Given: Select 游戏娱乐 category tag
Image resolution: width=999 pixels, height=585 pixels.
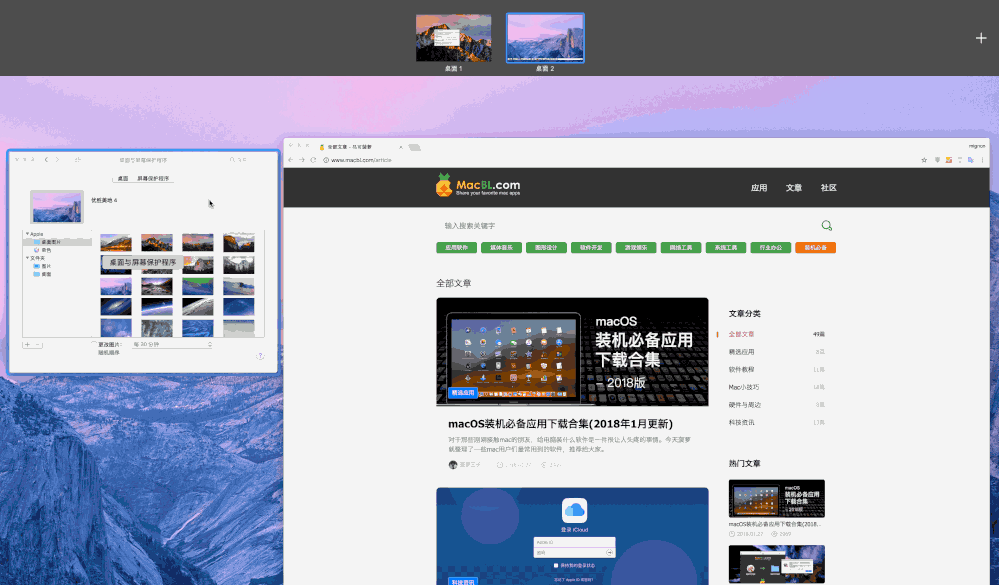Looking at the screenshot, I should (x=636, y=247).
